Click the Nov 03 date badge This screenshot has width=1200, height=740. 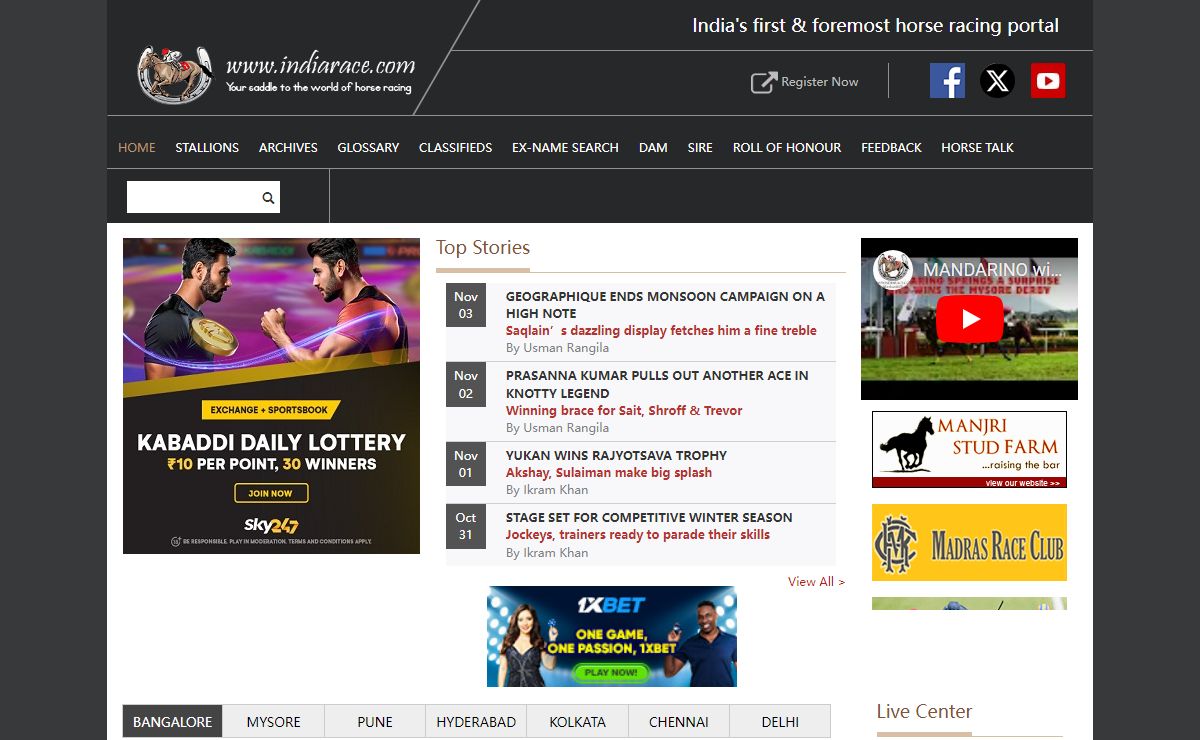click(466, 305)
